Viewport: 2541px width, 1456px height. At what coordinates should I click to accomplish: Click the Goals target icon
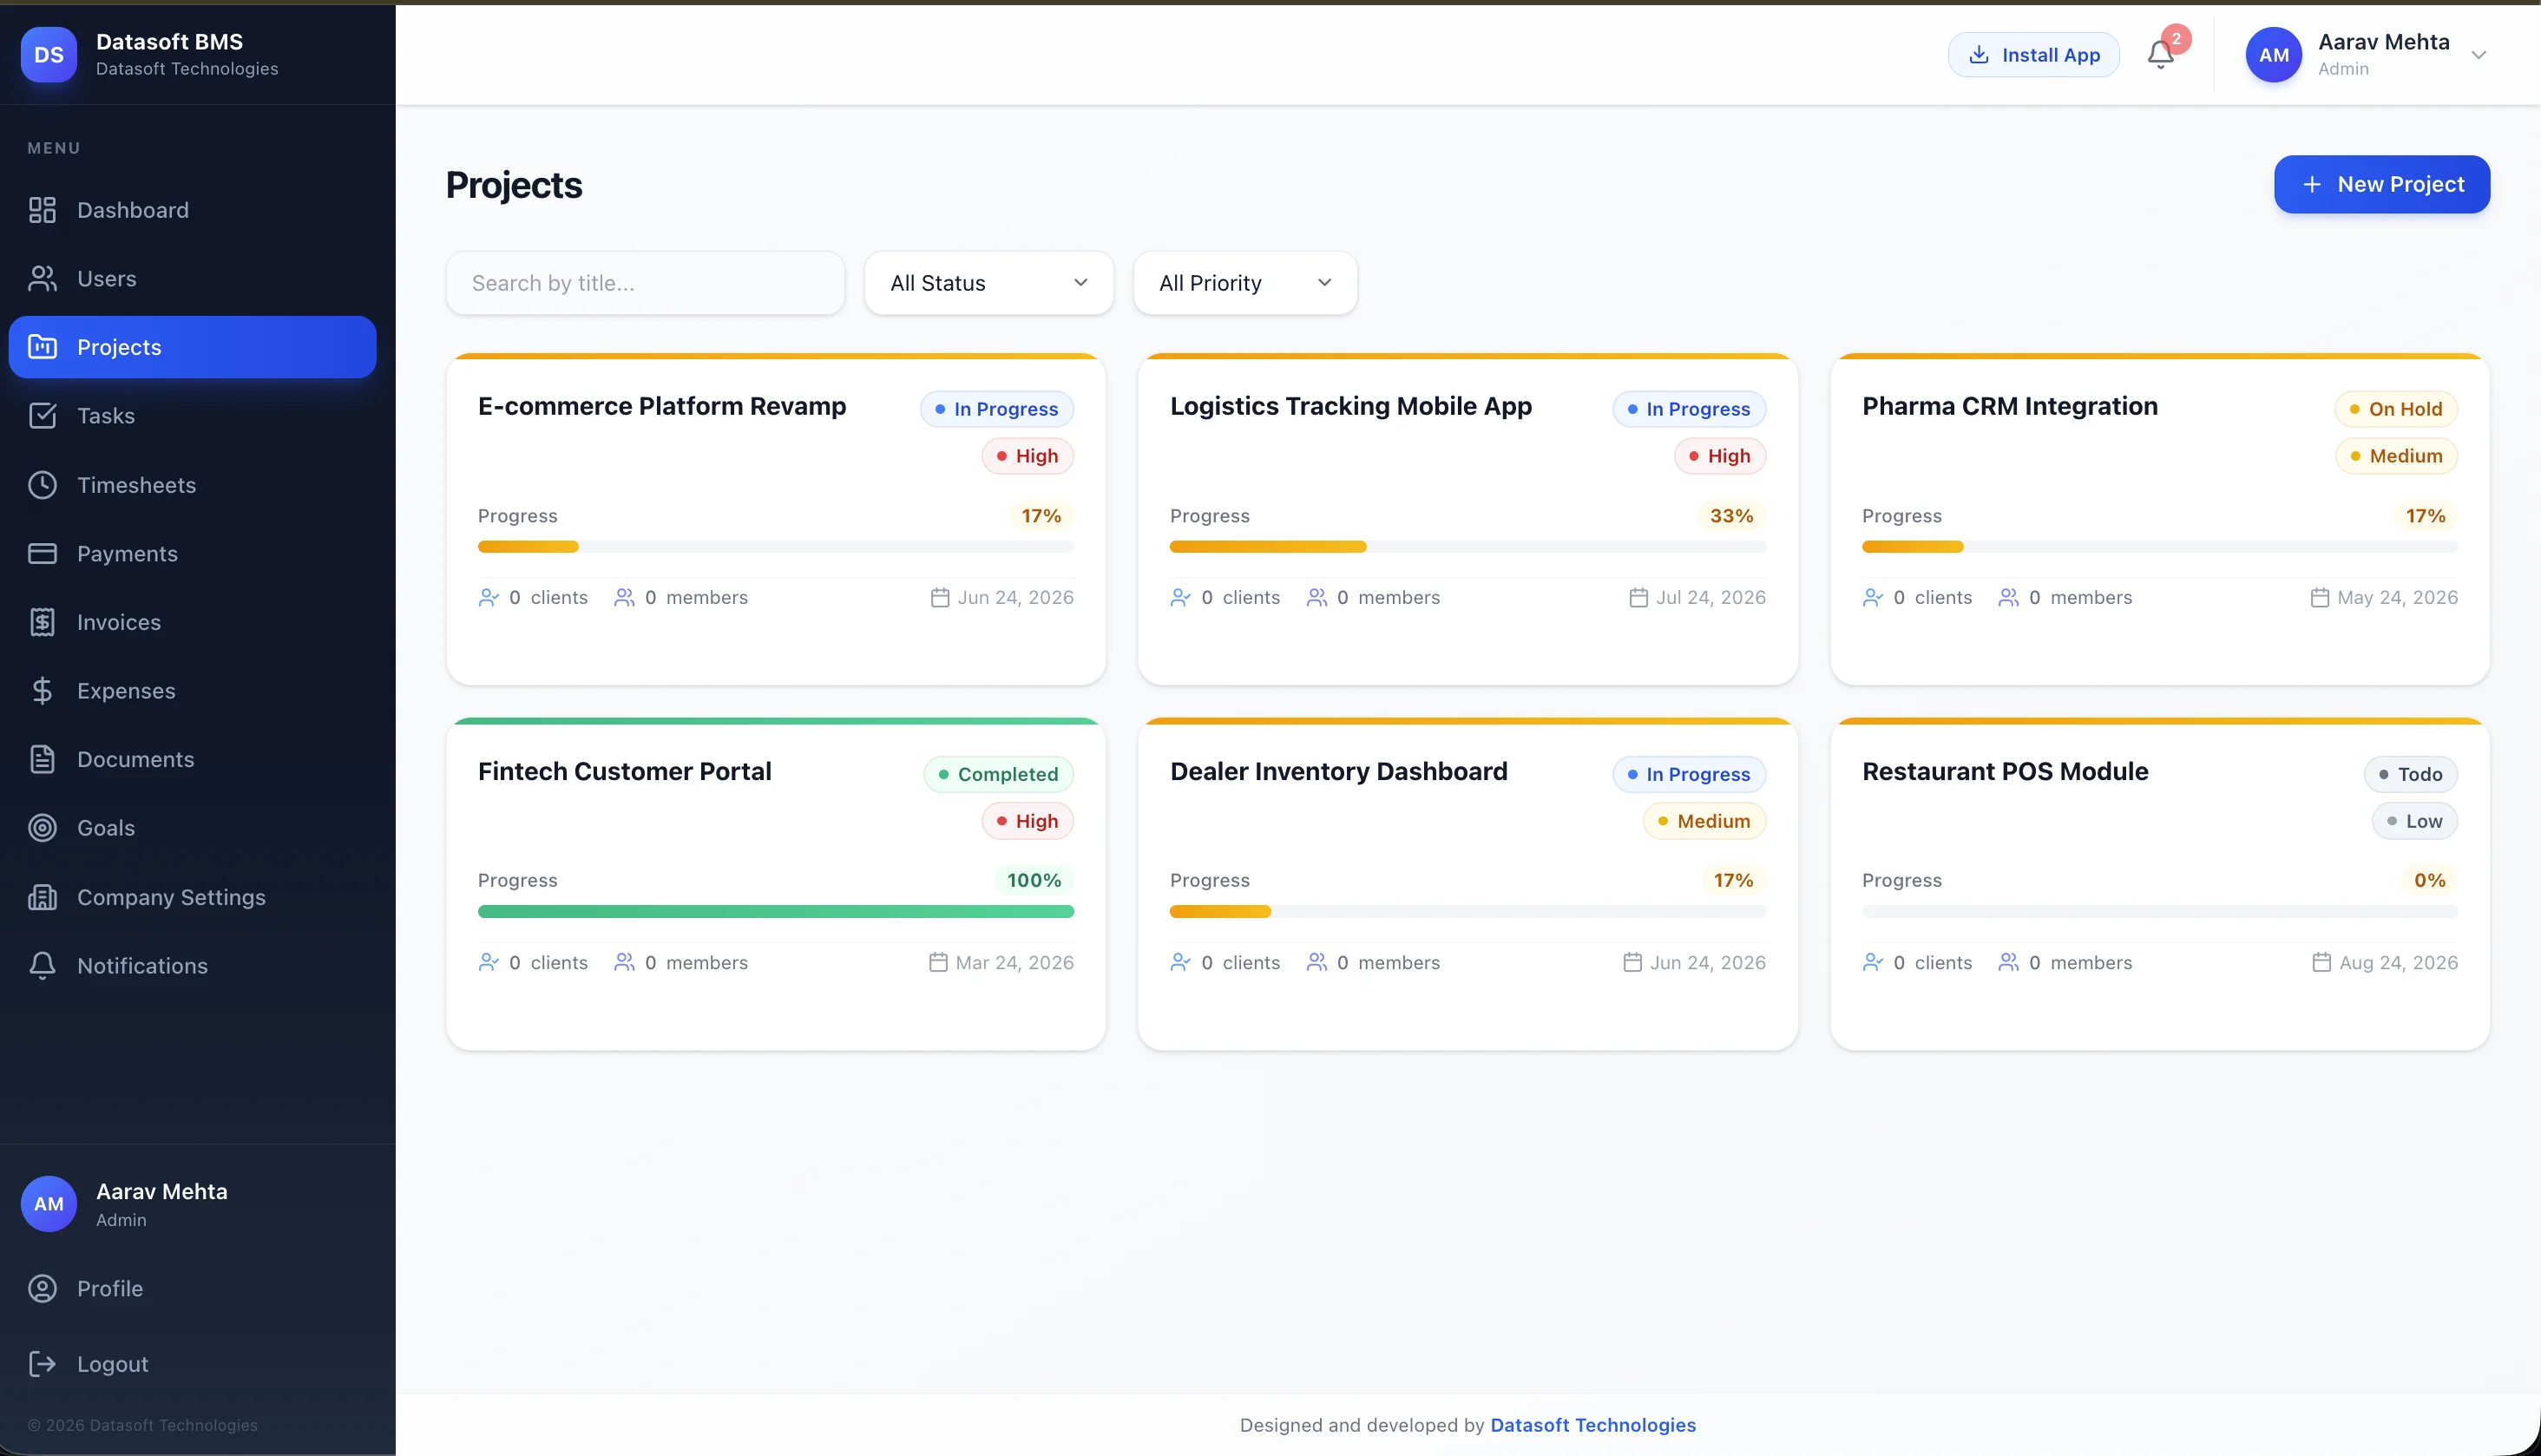coord(43,828)
